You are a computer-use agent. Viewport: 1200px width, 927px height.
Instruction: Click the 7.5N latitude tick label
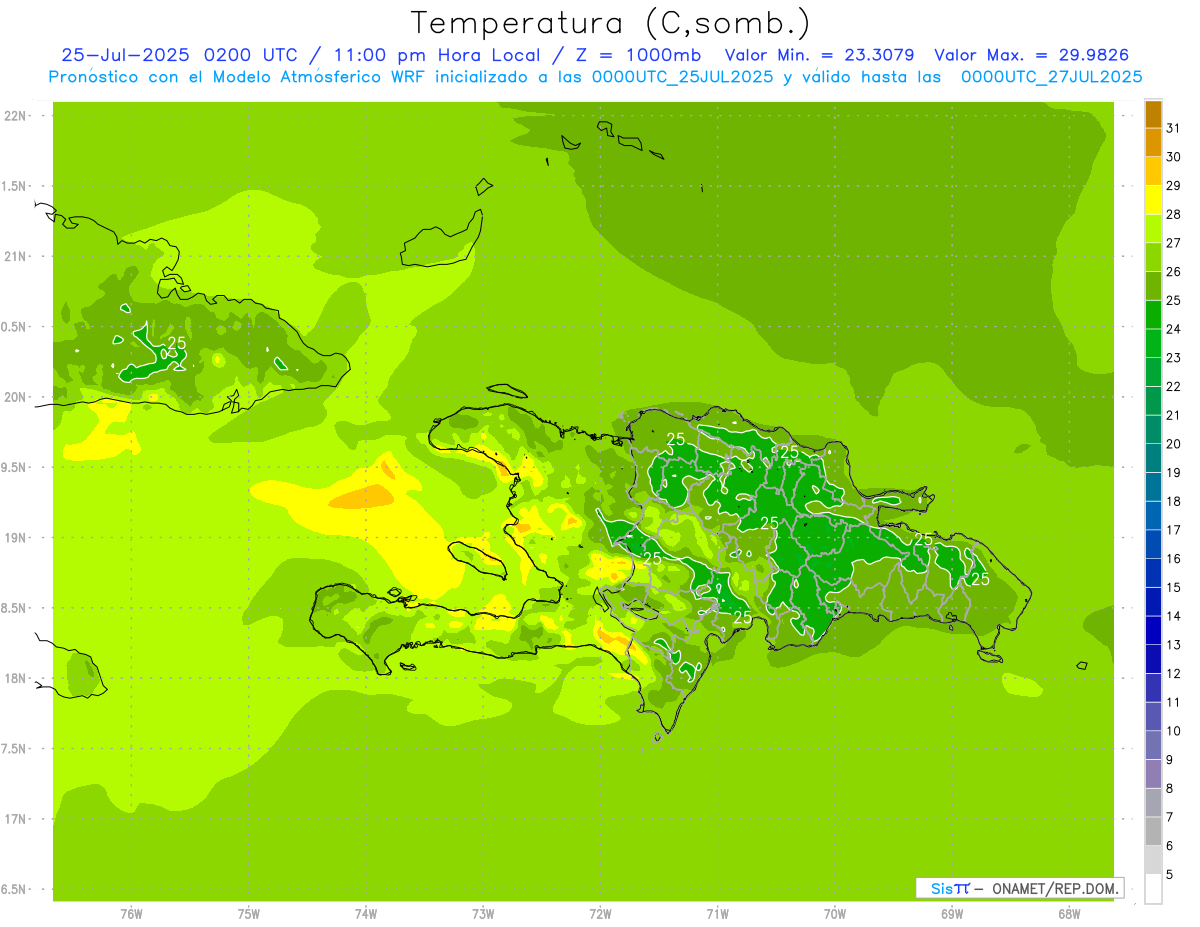[x=15, y=749]
